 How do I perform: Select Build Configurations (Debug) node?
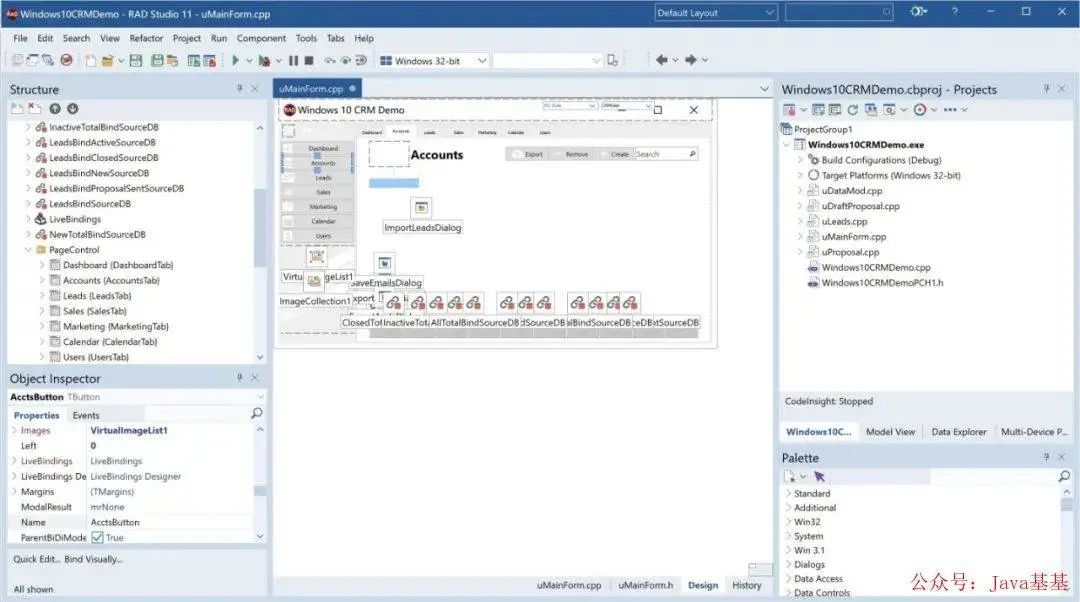click(881, 160)
